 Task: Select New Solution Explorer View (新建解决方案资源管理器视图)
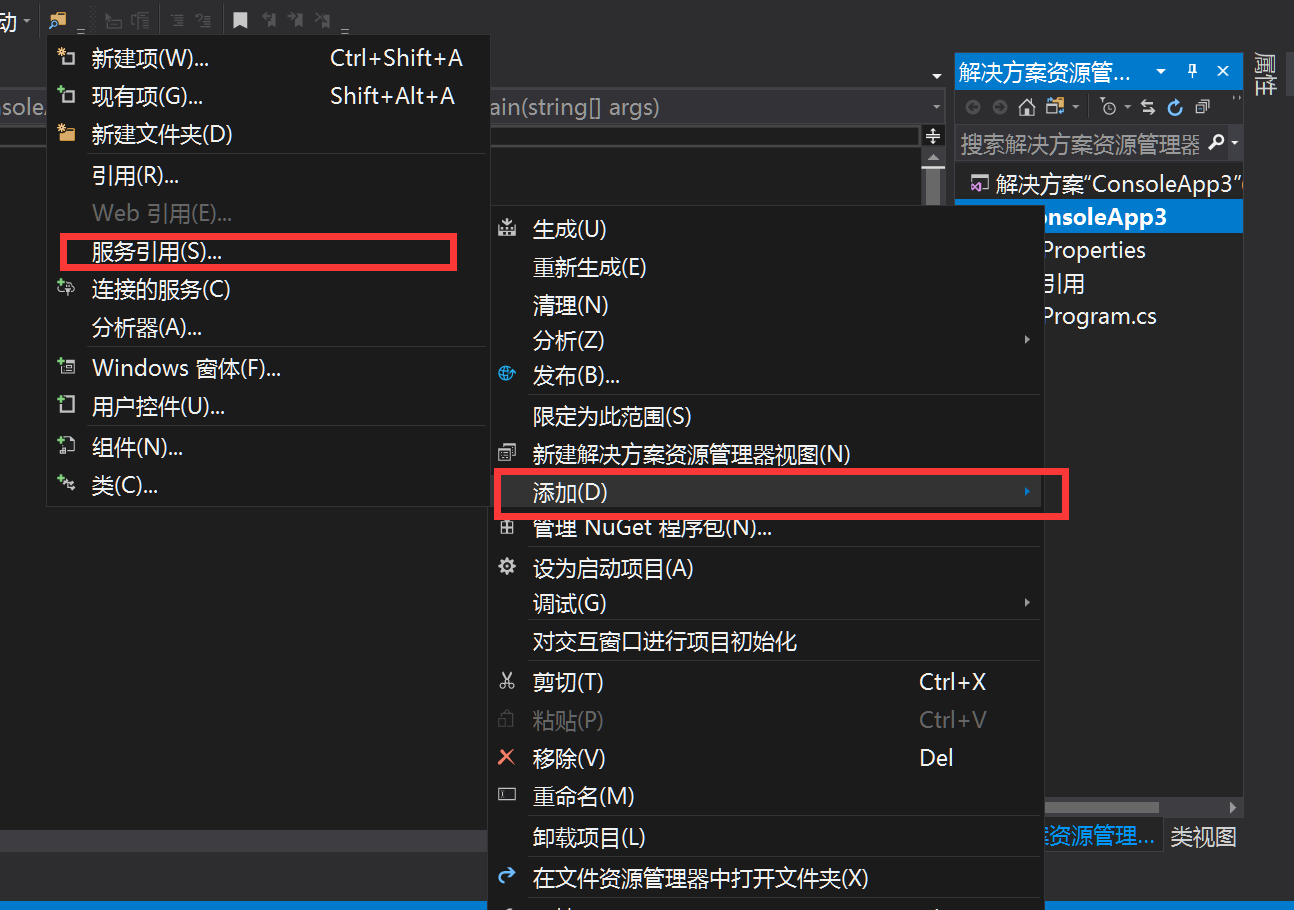point(766,454)
